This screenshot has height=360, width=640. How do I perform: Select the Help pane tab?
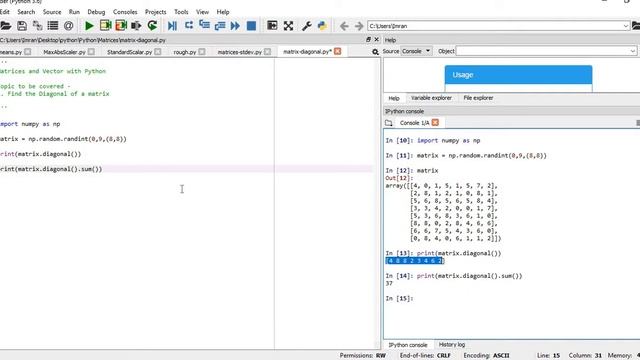click(393, 98)
